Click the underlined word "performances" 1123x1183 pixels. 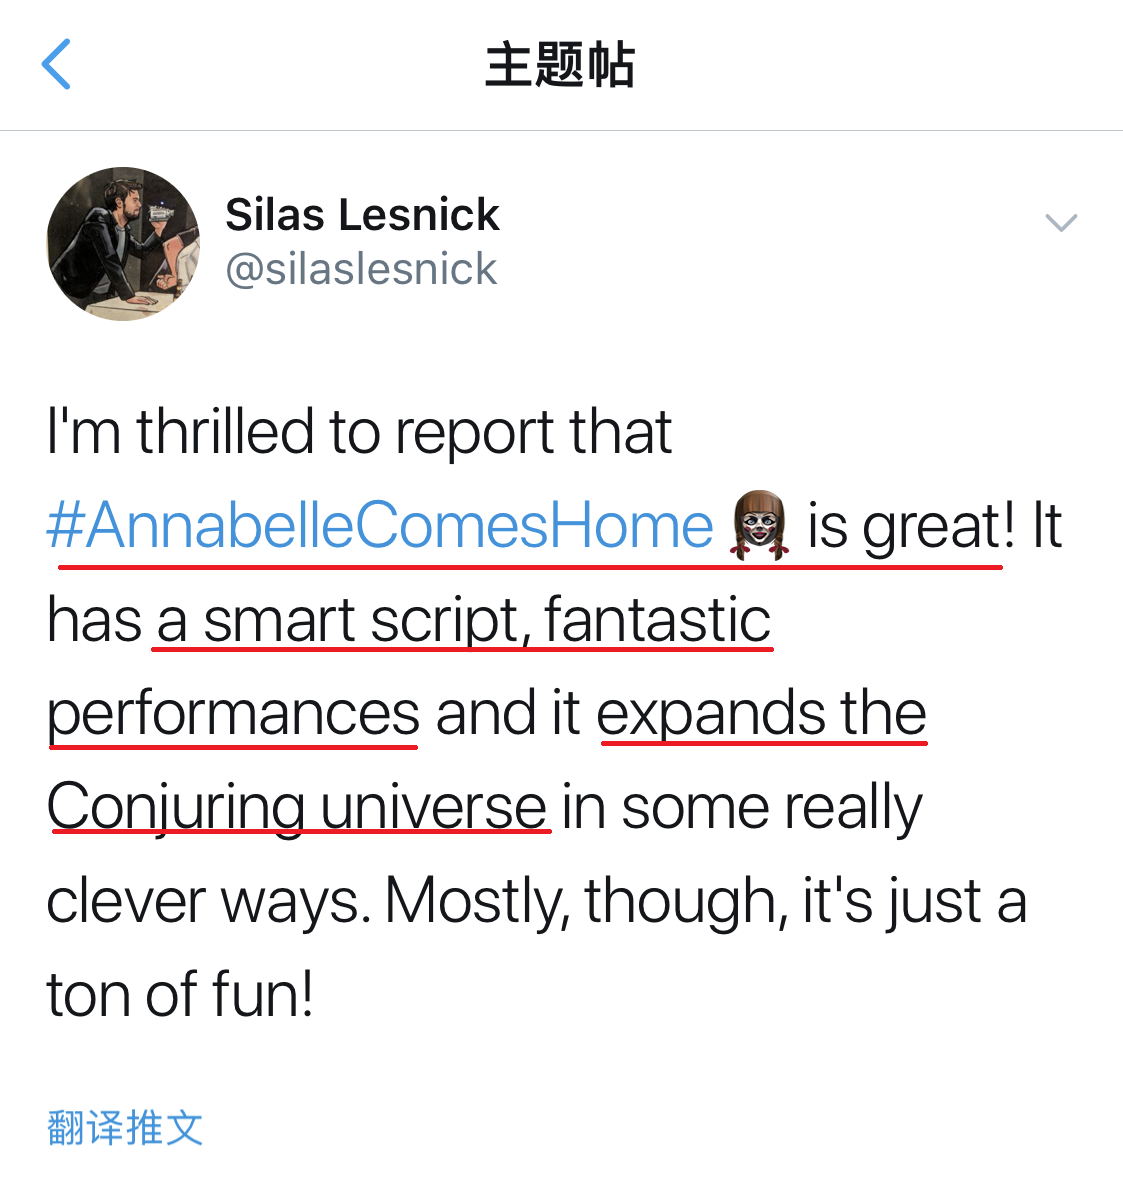pos(234,714)
